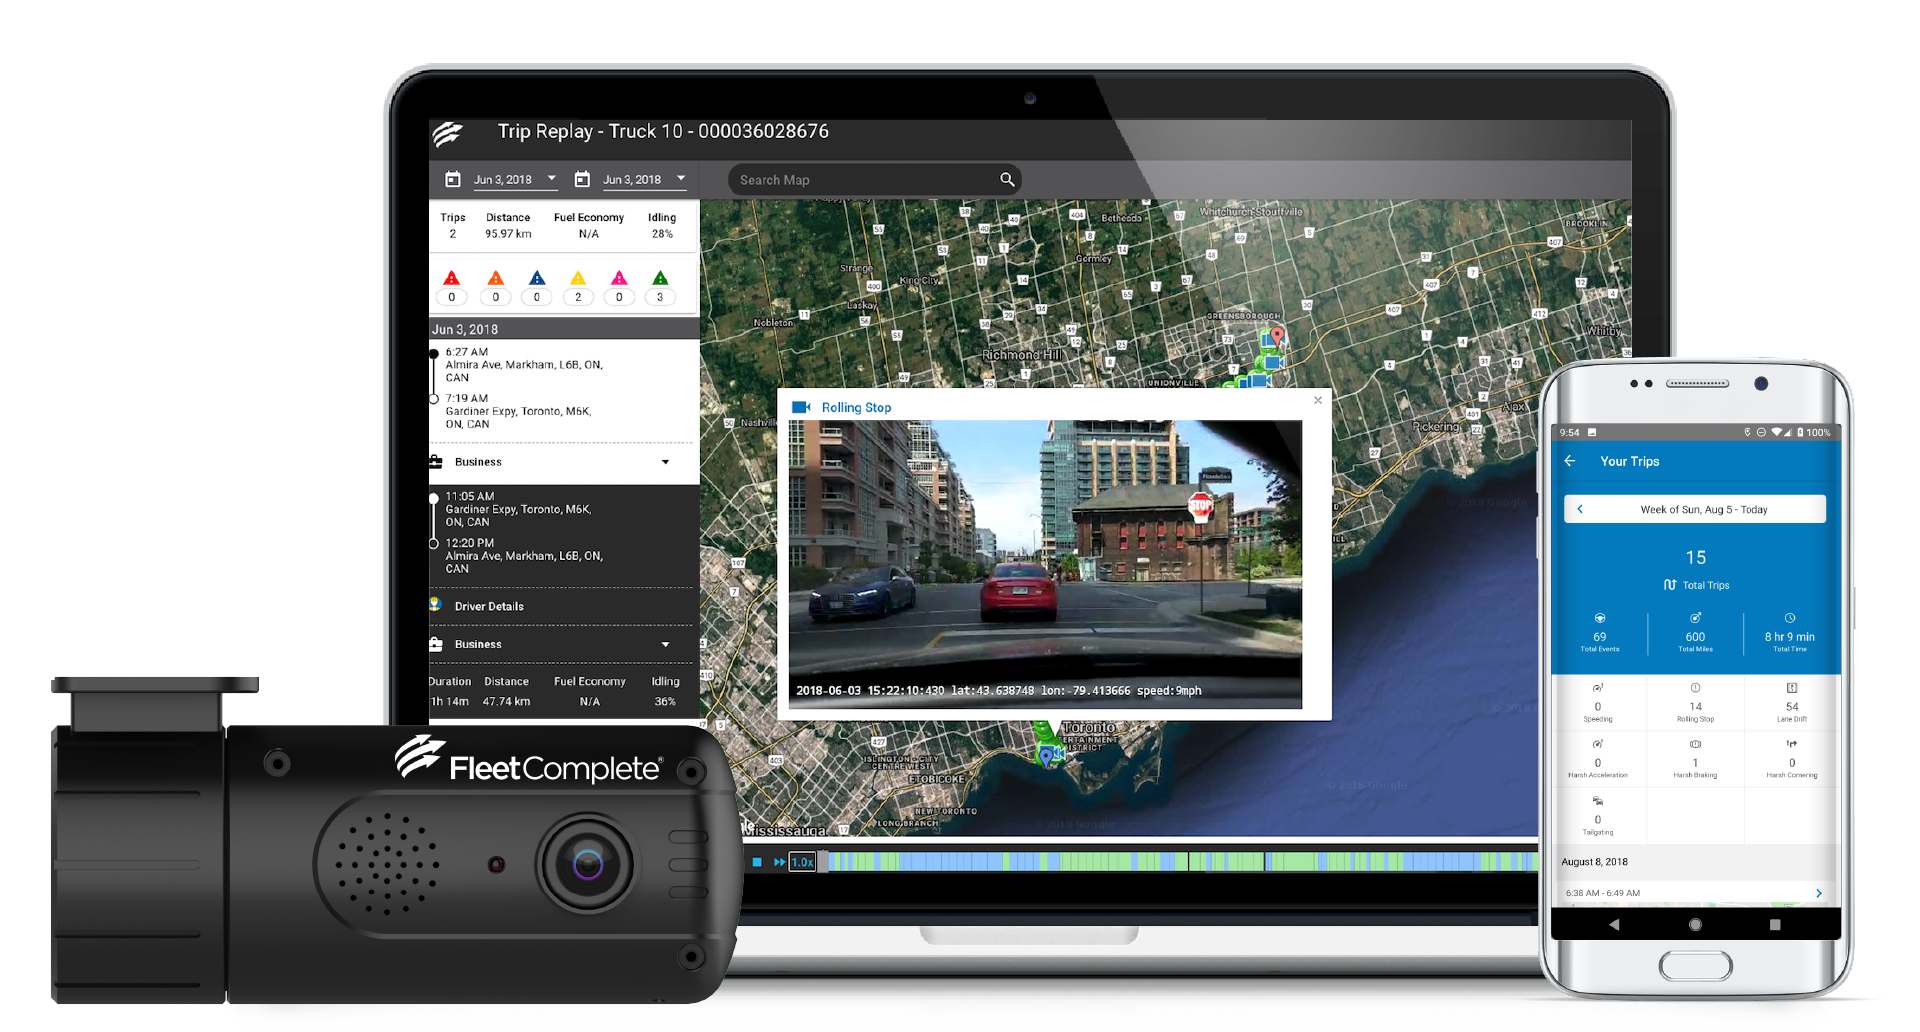Open the Driver Details section icon
Viewport: 1920px width, 1032px height.
[435, 605]
